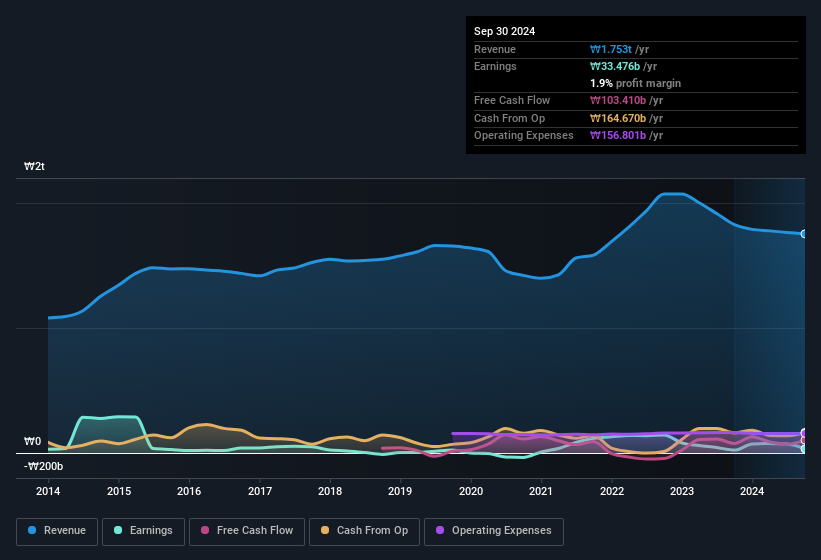Click the 2020 x-axis label
The height and width of the screenshot is (560, 821).
[x=471, y=491]
